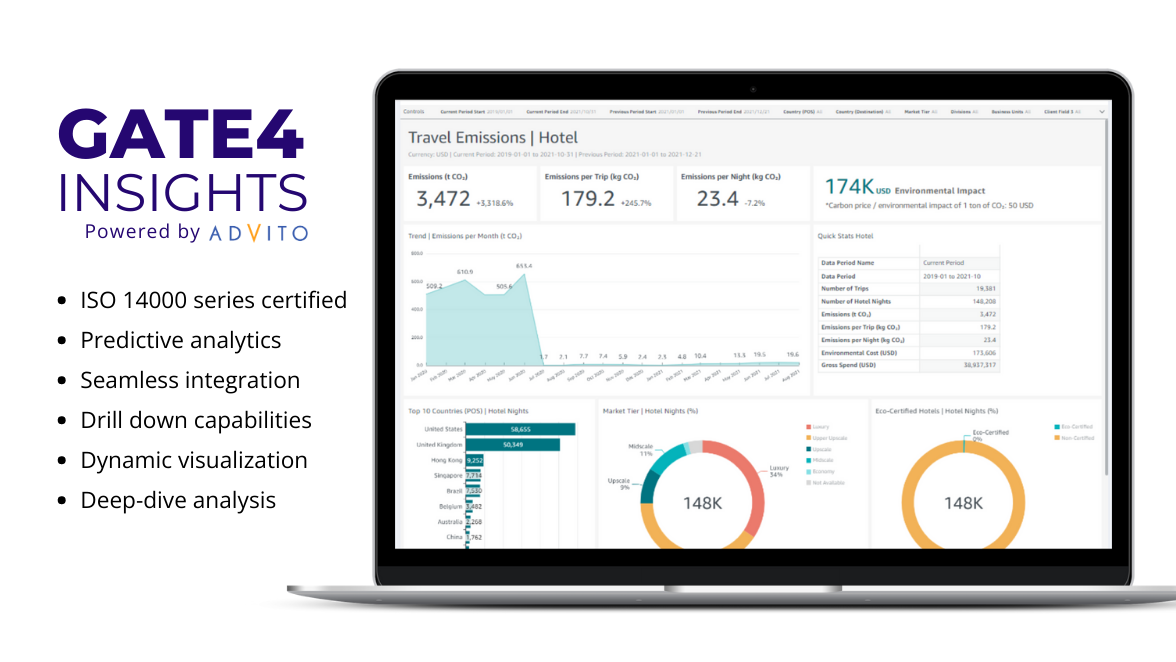Click the Non-Certified legend swatch
1176x662 pixels.
pyautogui.click(x=1057, y=438)
